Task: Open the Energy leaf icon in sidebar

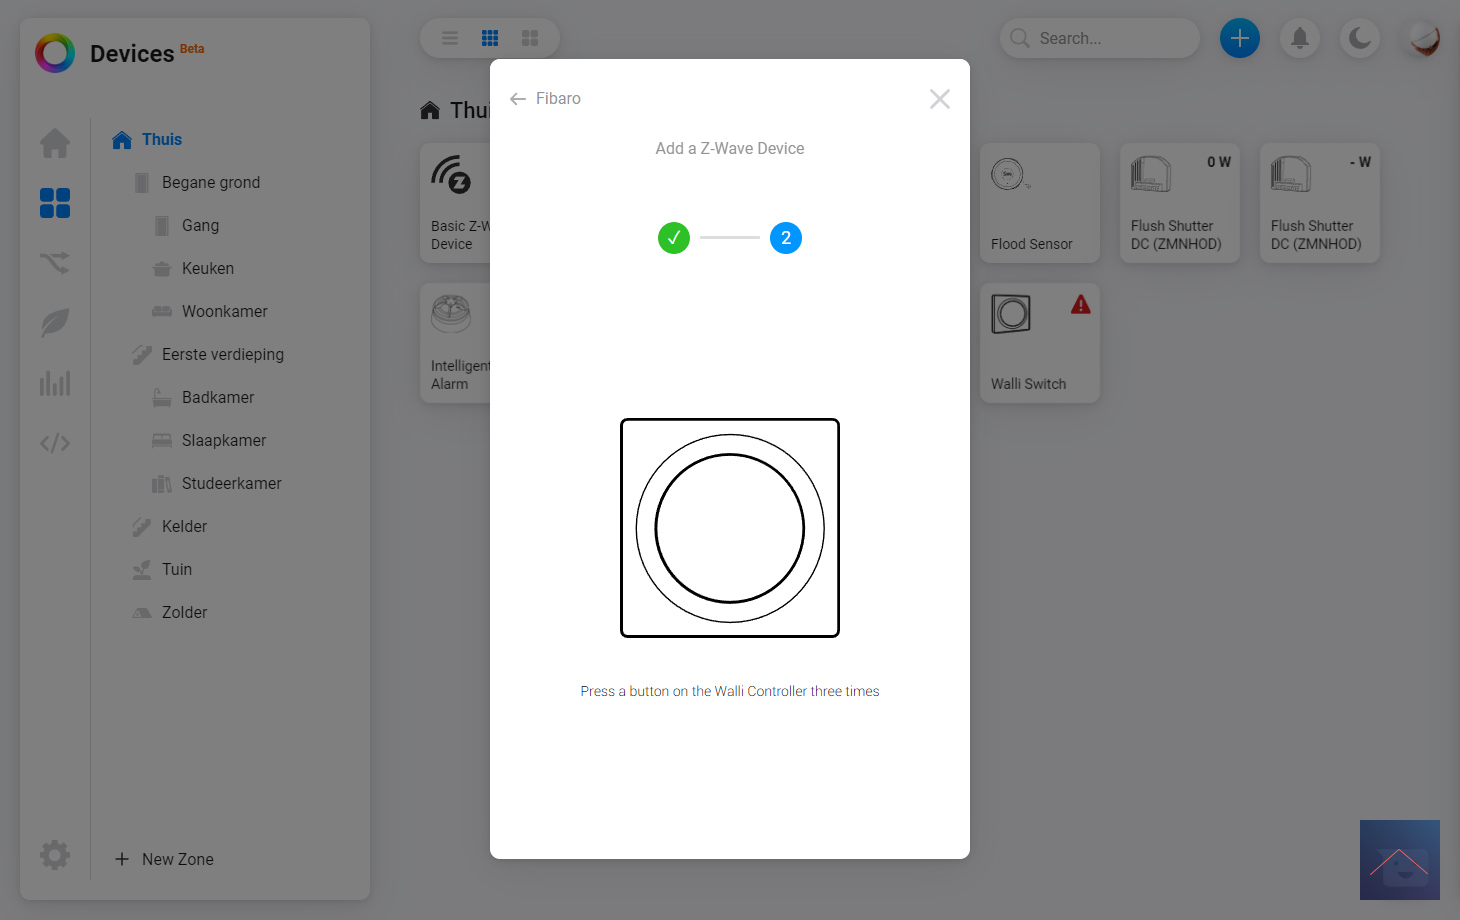Action: 55,323
